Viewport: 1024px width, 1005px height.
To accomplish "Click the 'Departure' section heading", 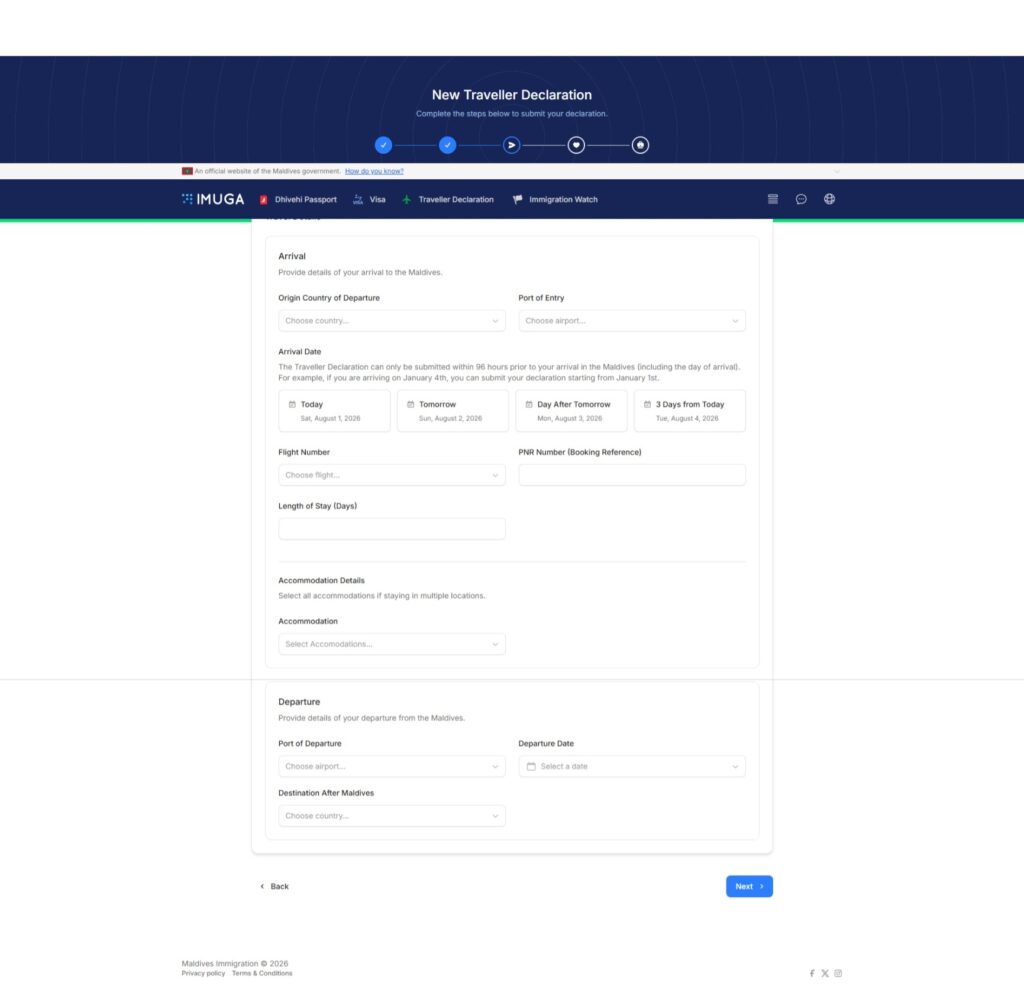I will [299, 702].
